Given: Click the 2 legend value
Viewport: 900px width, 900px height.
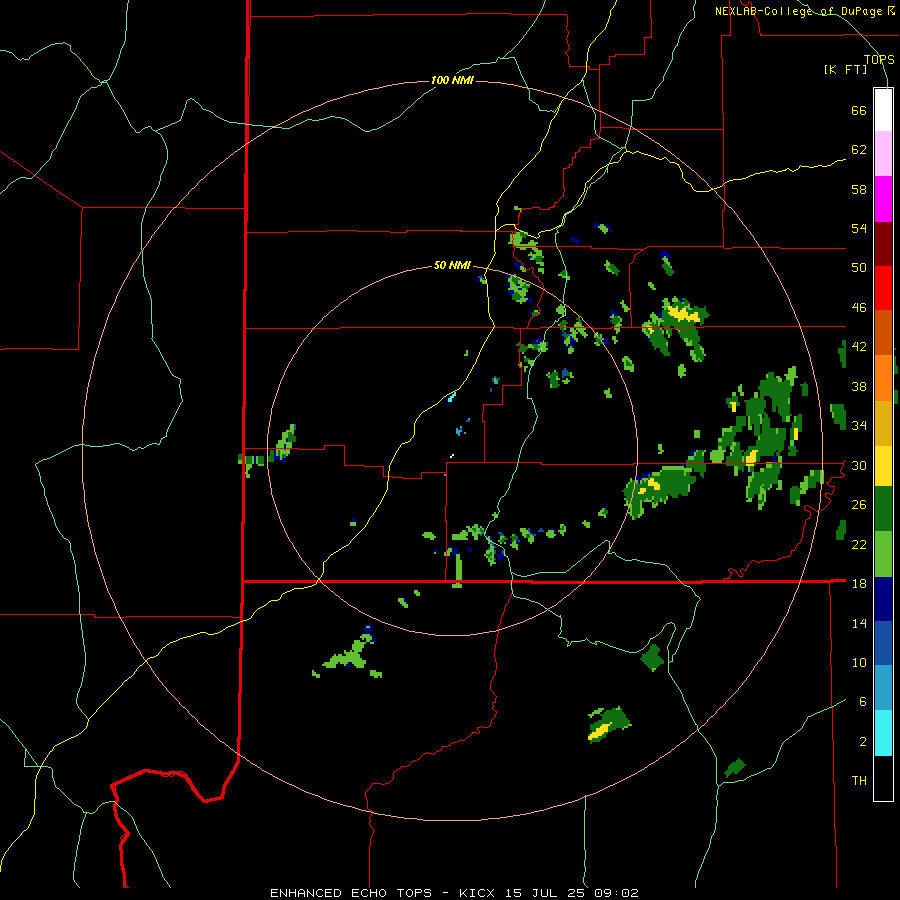Looking at the screenshot, I should 863,742.
